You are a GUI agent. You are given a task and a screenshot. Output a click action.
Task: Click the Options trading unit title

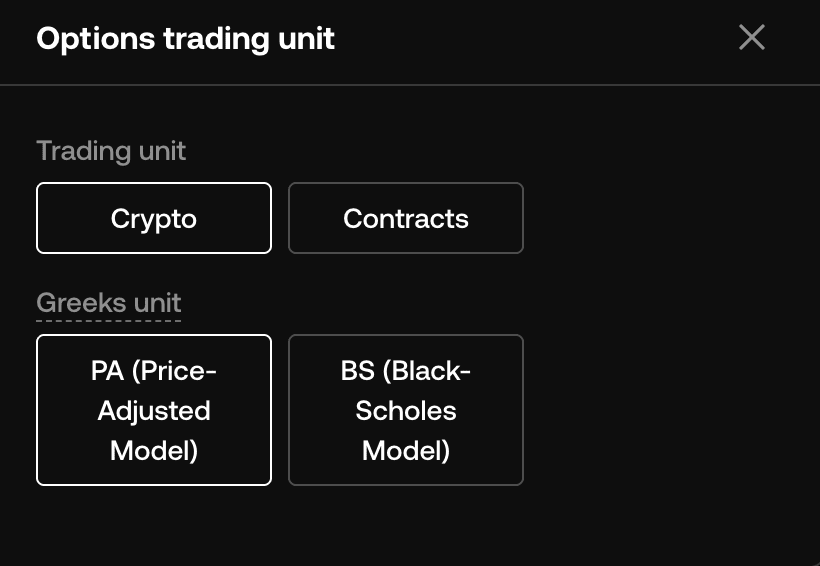tap(185, 39)
